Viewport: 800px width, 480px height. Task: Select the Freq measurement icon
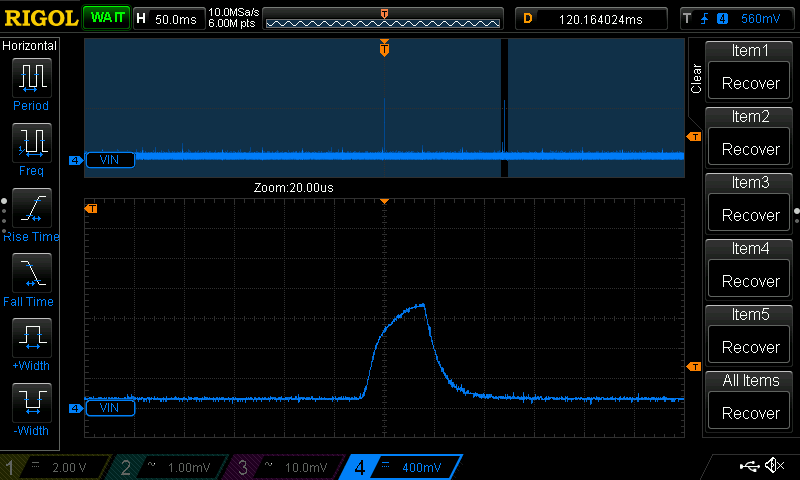[32, 142]
